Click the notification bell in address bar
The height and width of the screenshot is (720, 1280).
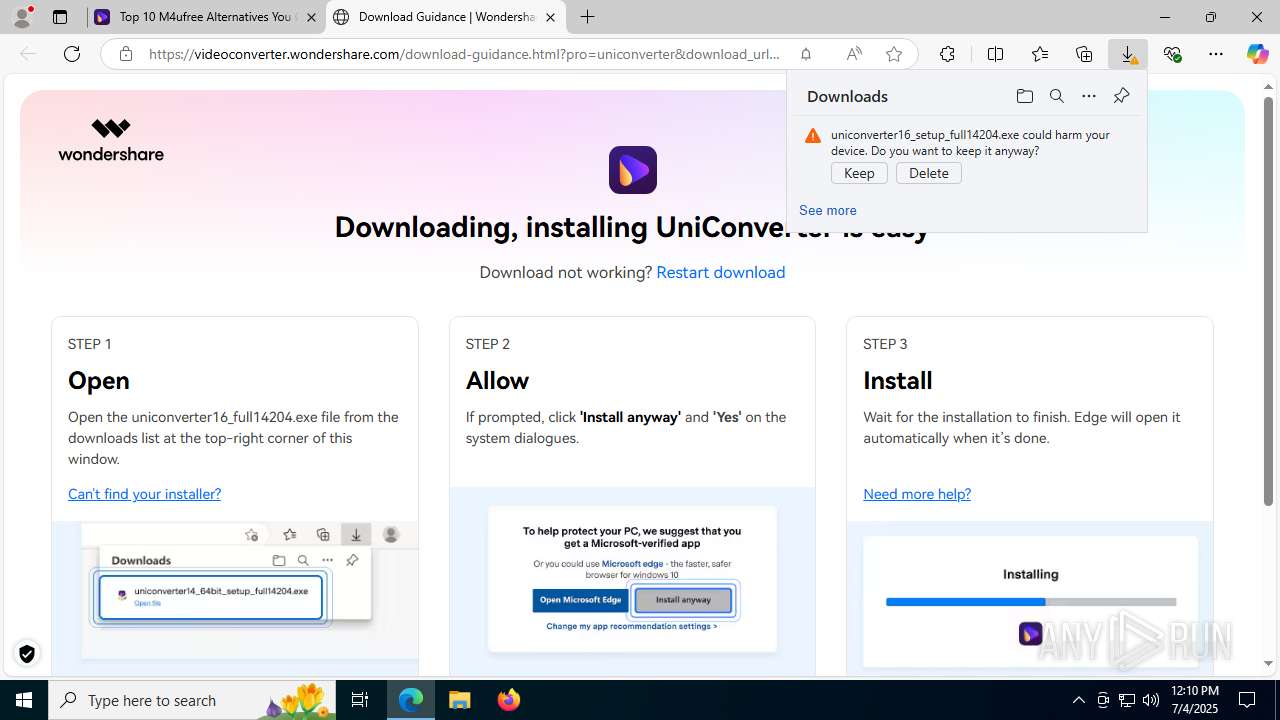click(x=806, y=54)
